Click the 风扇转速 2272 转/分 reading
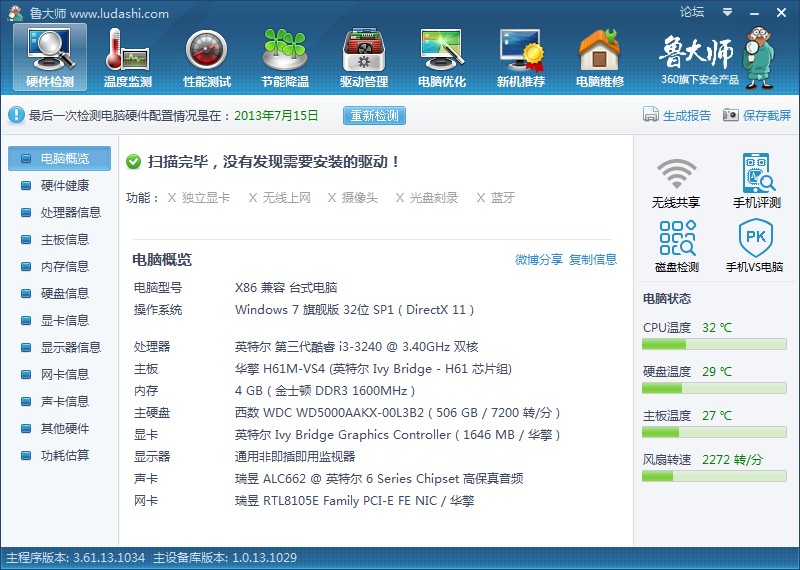The image size is (800, 570). click(732, 460)
